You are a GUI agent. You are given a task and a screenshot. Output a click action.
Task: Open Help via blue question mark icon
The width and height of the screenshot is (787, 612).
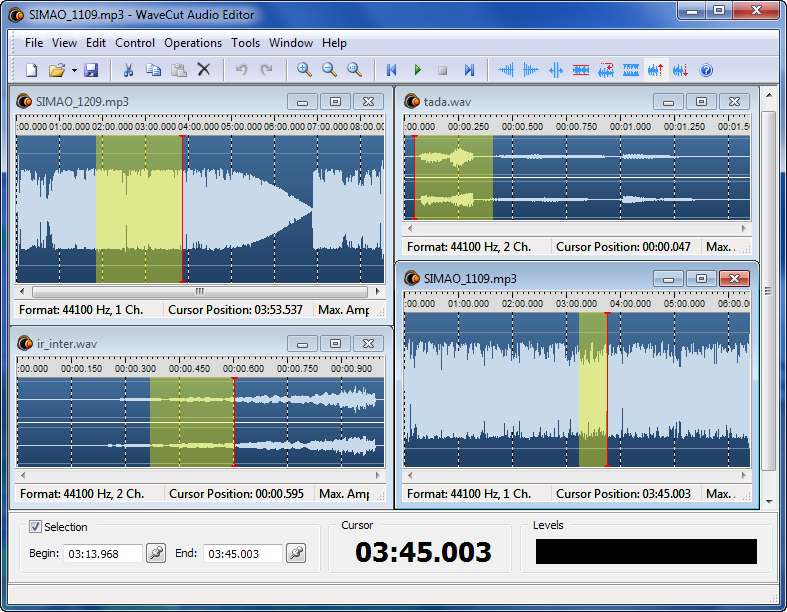707,70
